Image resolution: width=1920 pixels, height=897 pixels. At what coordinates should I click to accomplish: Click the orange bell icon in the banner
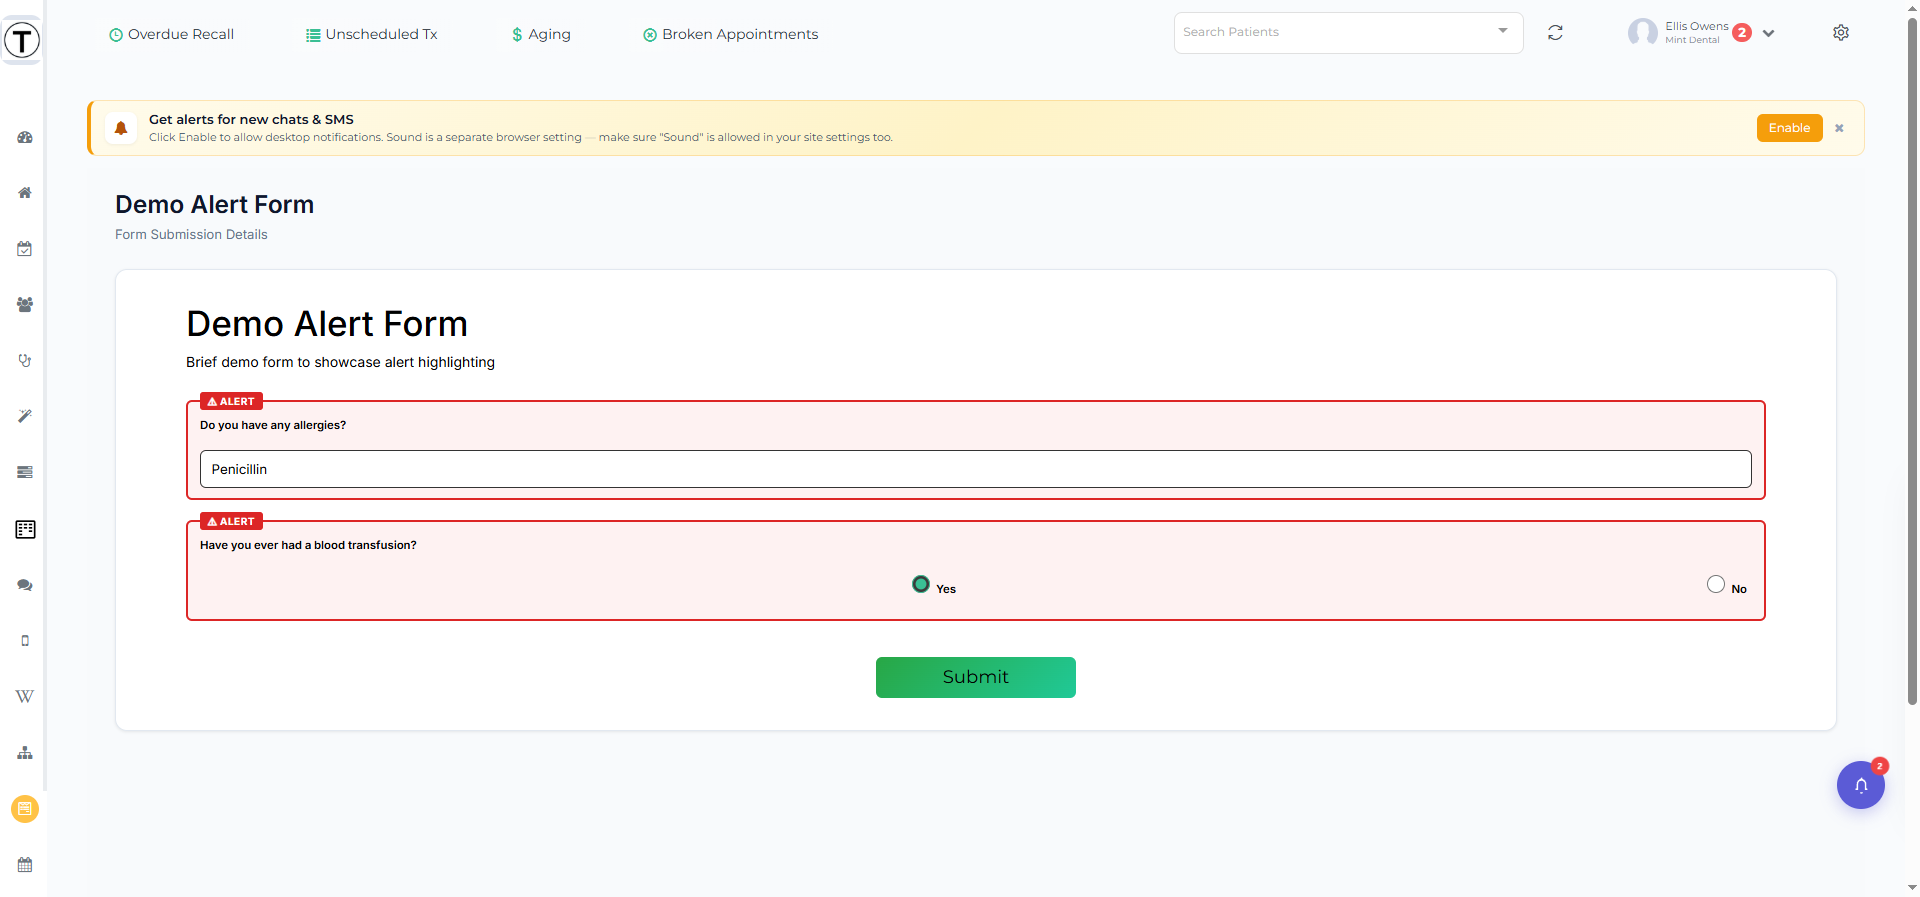pyautogui.click(x=121, y=128)
